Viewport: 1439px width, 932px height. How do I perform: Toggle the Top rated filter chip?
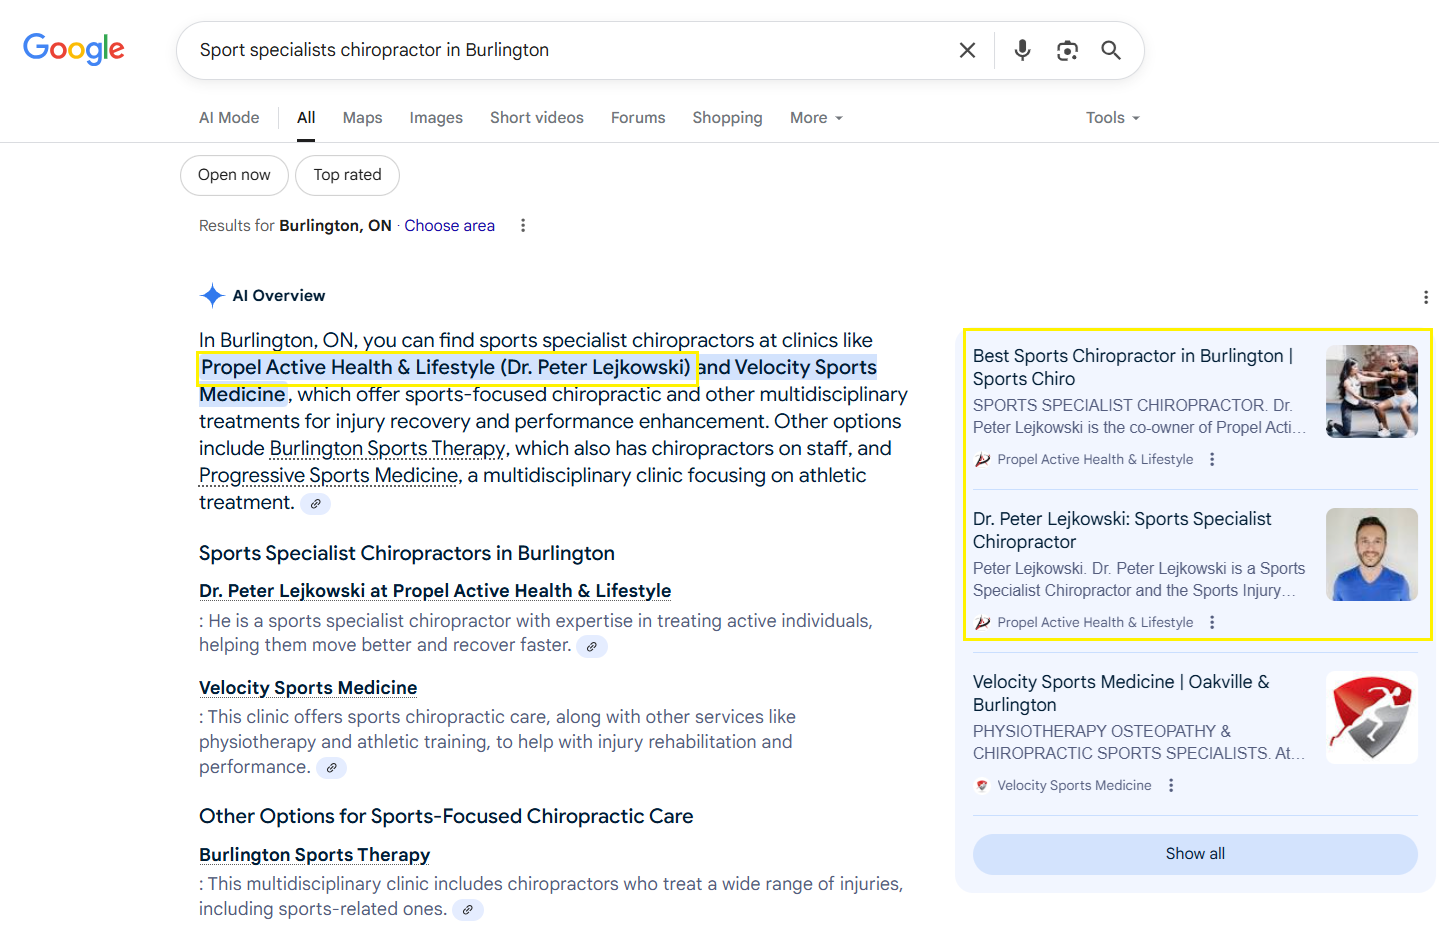(347, 175)
